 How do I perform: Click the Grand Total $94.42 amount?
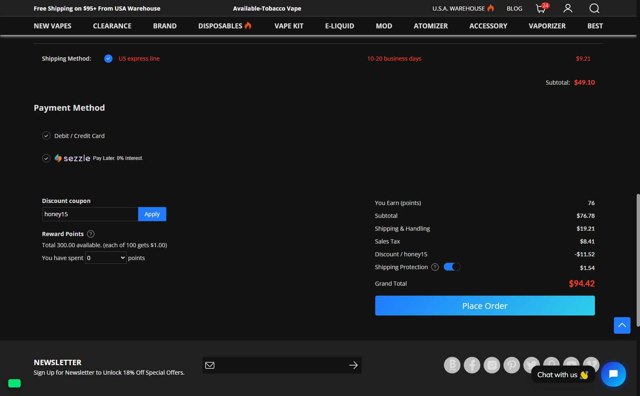click(x=582, y=284)
